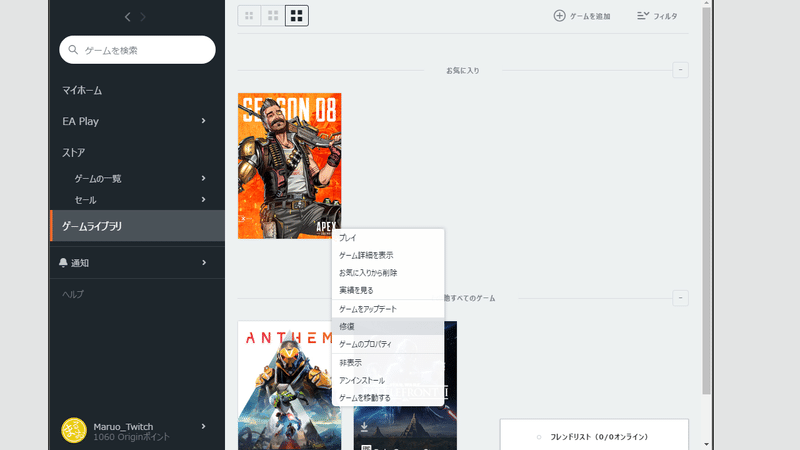
Task: Open マイホーム in sidebar
Action: coord(82,90)
